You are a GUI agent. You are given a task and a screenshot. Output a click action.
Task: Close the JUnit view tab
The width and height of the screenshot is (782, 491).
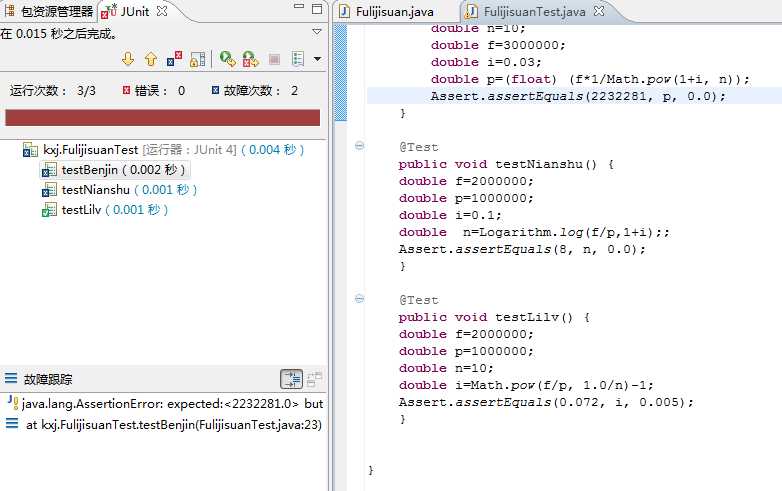[162, 11]
